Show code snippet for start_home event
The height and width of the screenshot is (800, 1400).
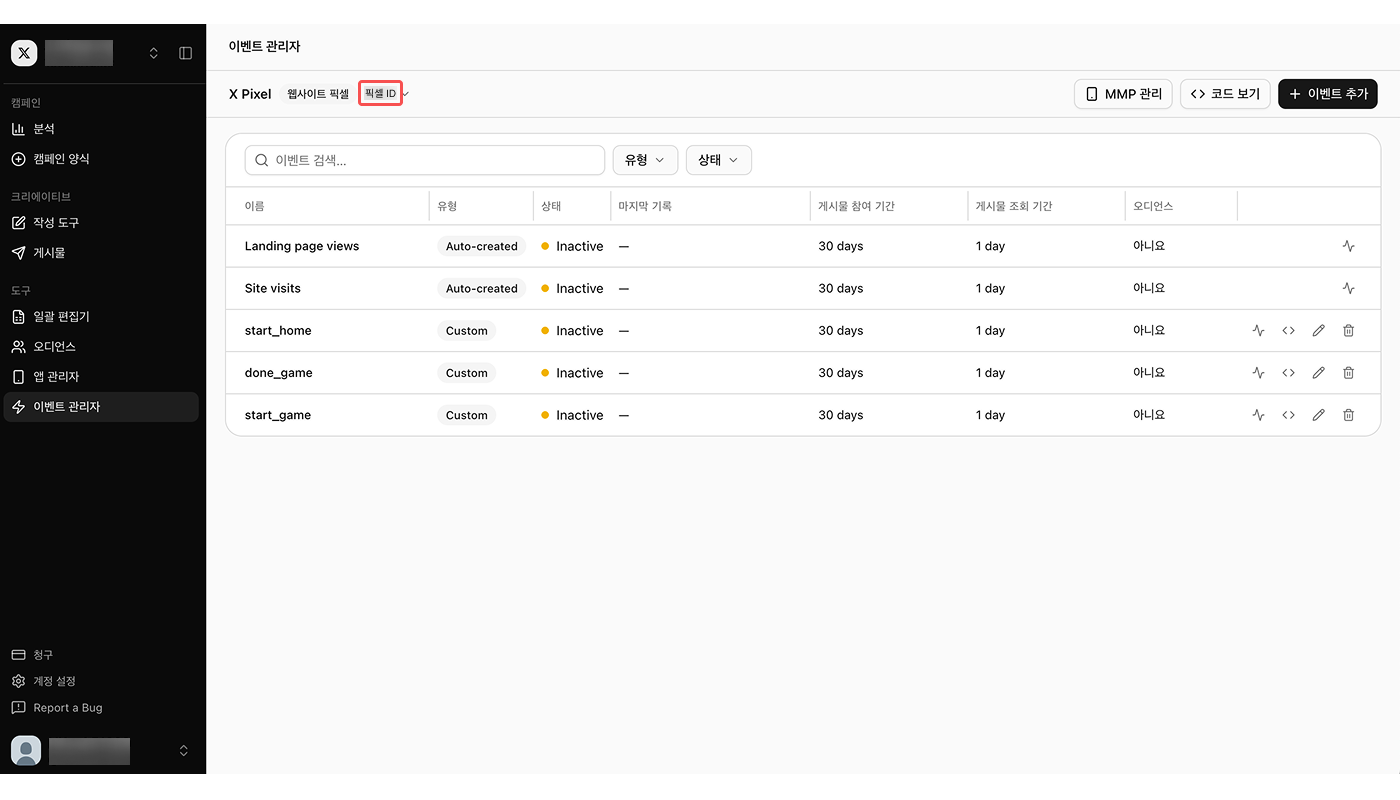click(x=1288, y=330)
